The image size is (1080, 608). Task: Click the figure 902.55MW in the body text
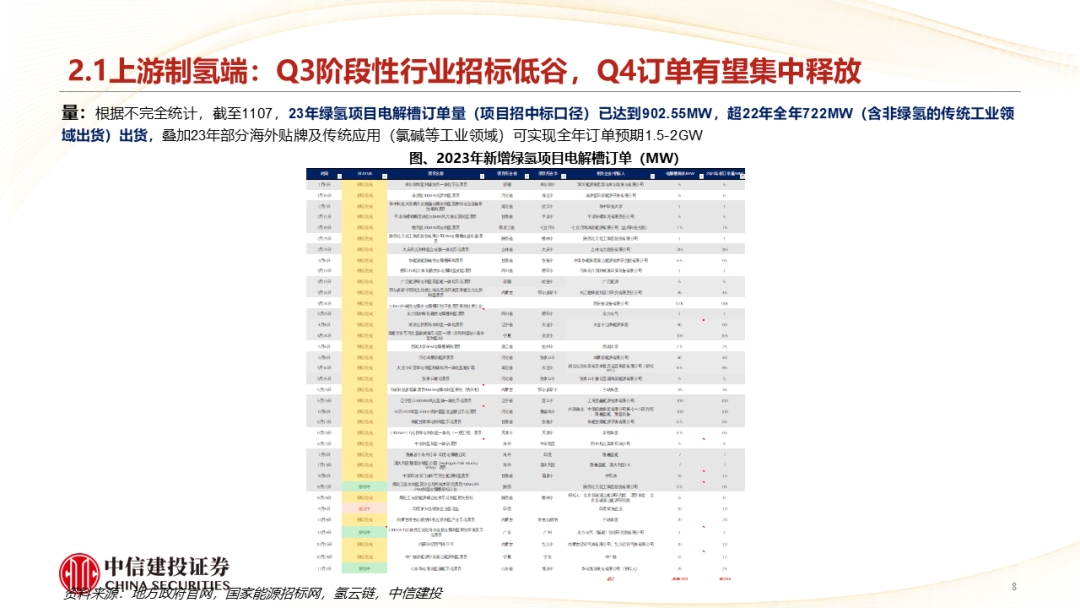click(x=676, y=114)
